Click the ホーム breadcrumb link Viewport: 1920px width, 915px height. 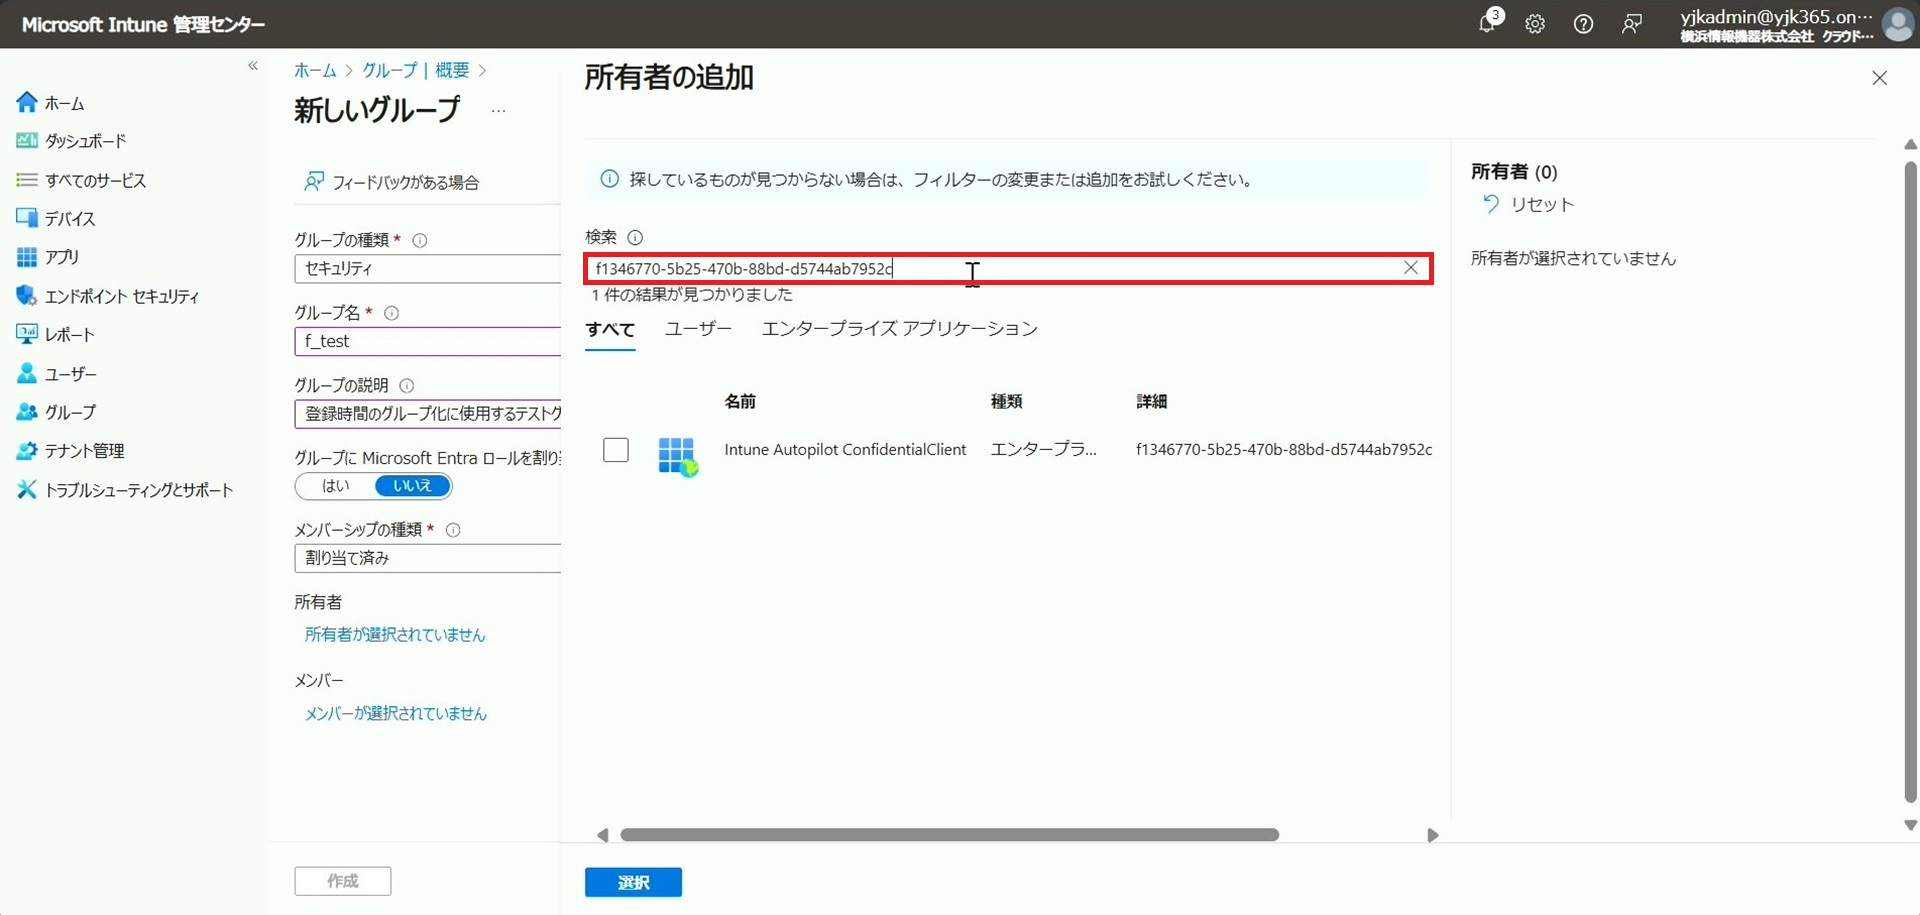[315, 70]
